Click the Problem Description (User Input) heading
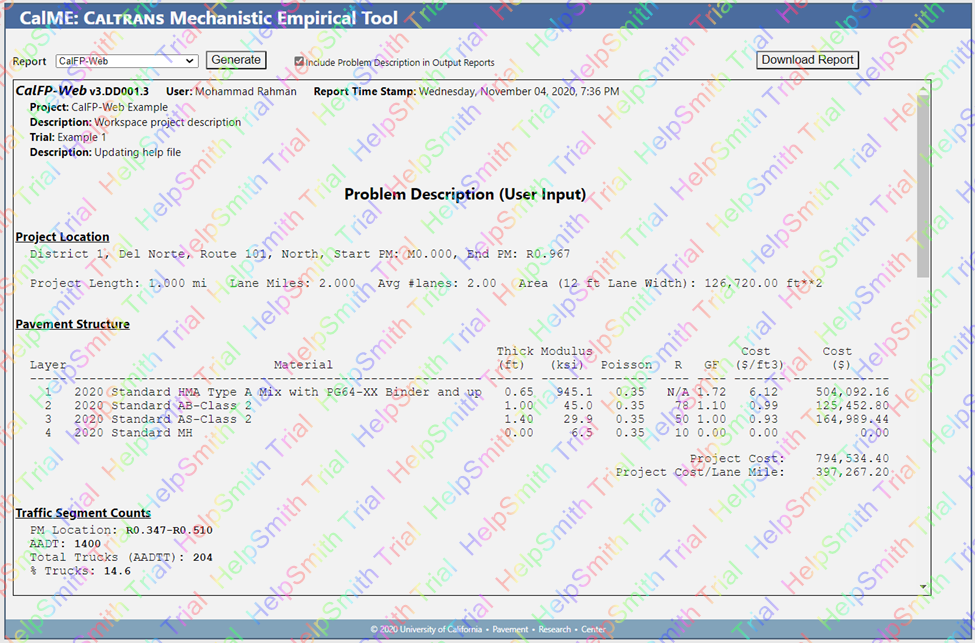The image size is (975, 643). (465, 195)
